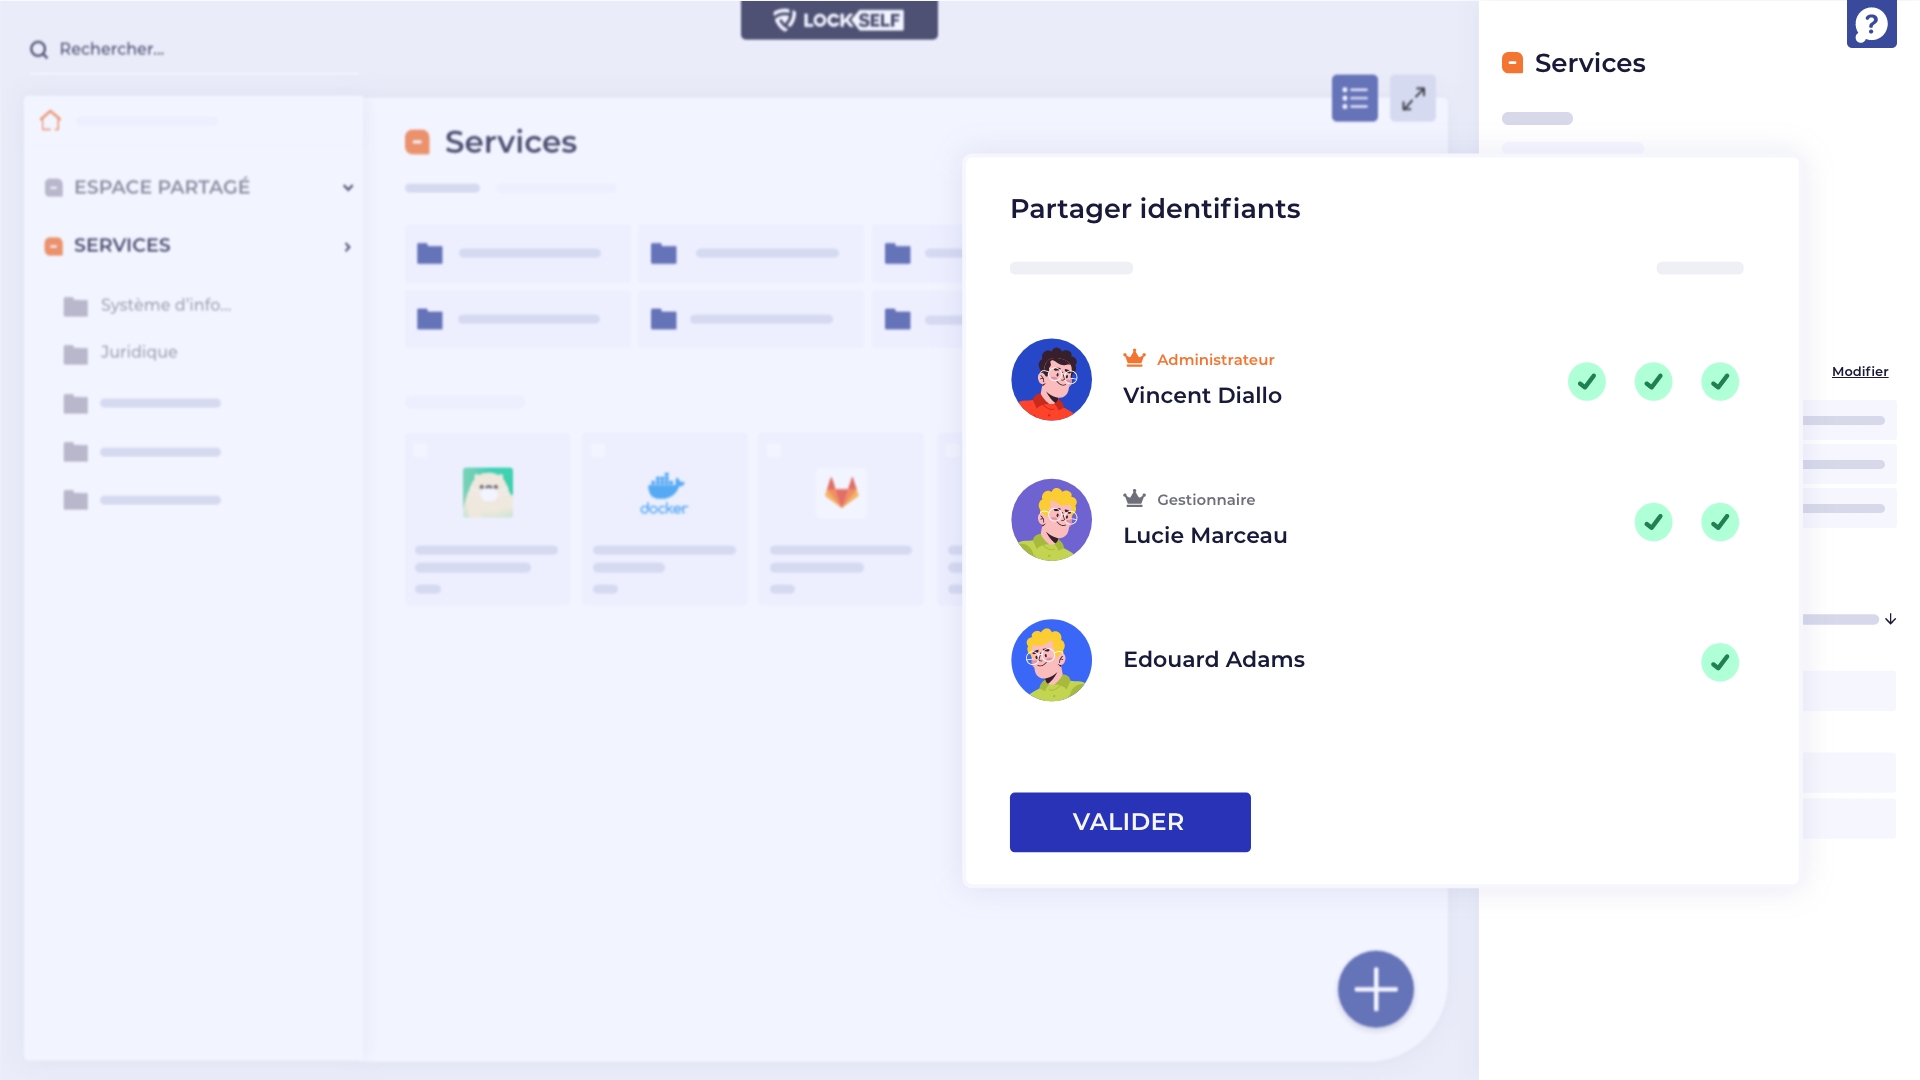Toggle Vincent Diallo's first permission checkmark
This screenshot has height=1080, width=1920.
pyautogui.click(x=1588, y=381)
